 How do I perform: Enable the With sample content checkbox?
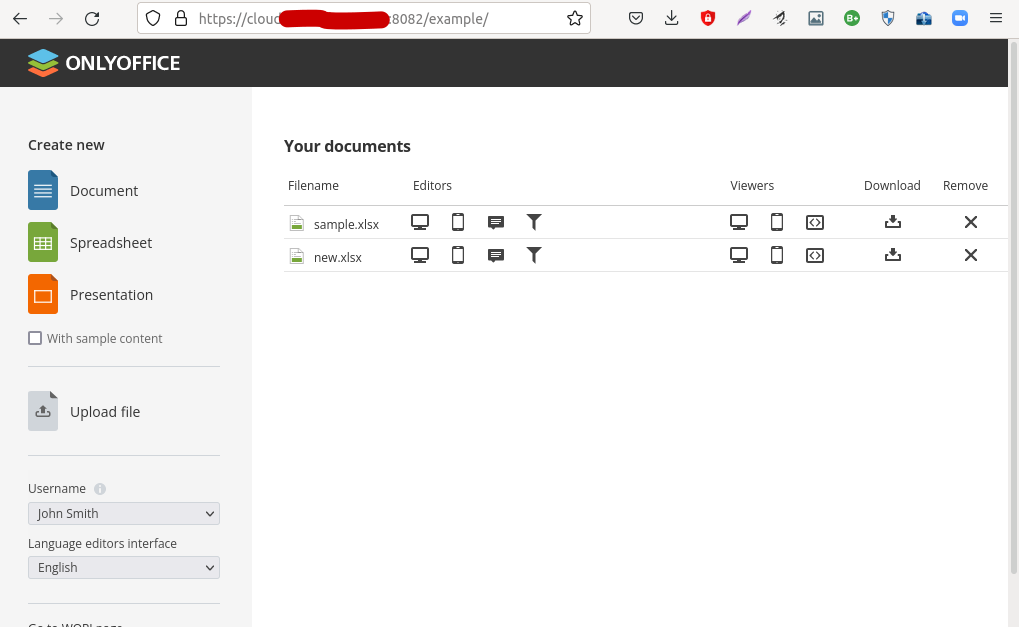[x=36, y=338]
